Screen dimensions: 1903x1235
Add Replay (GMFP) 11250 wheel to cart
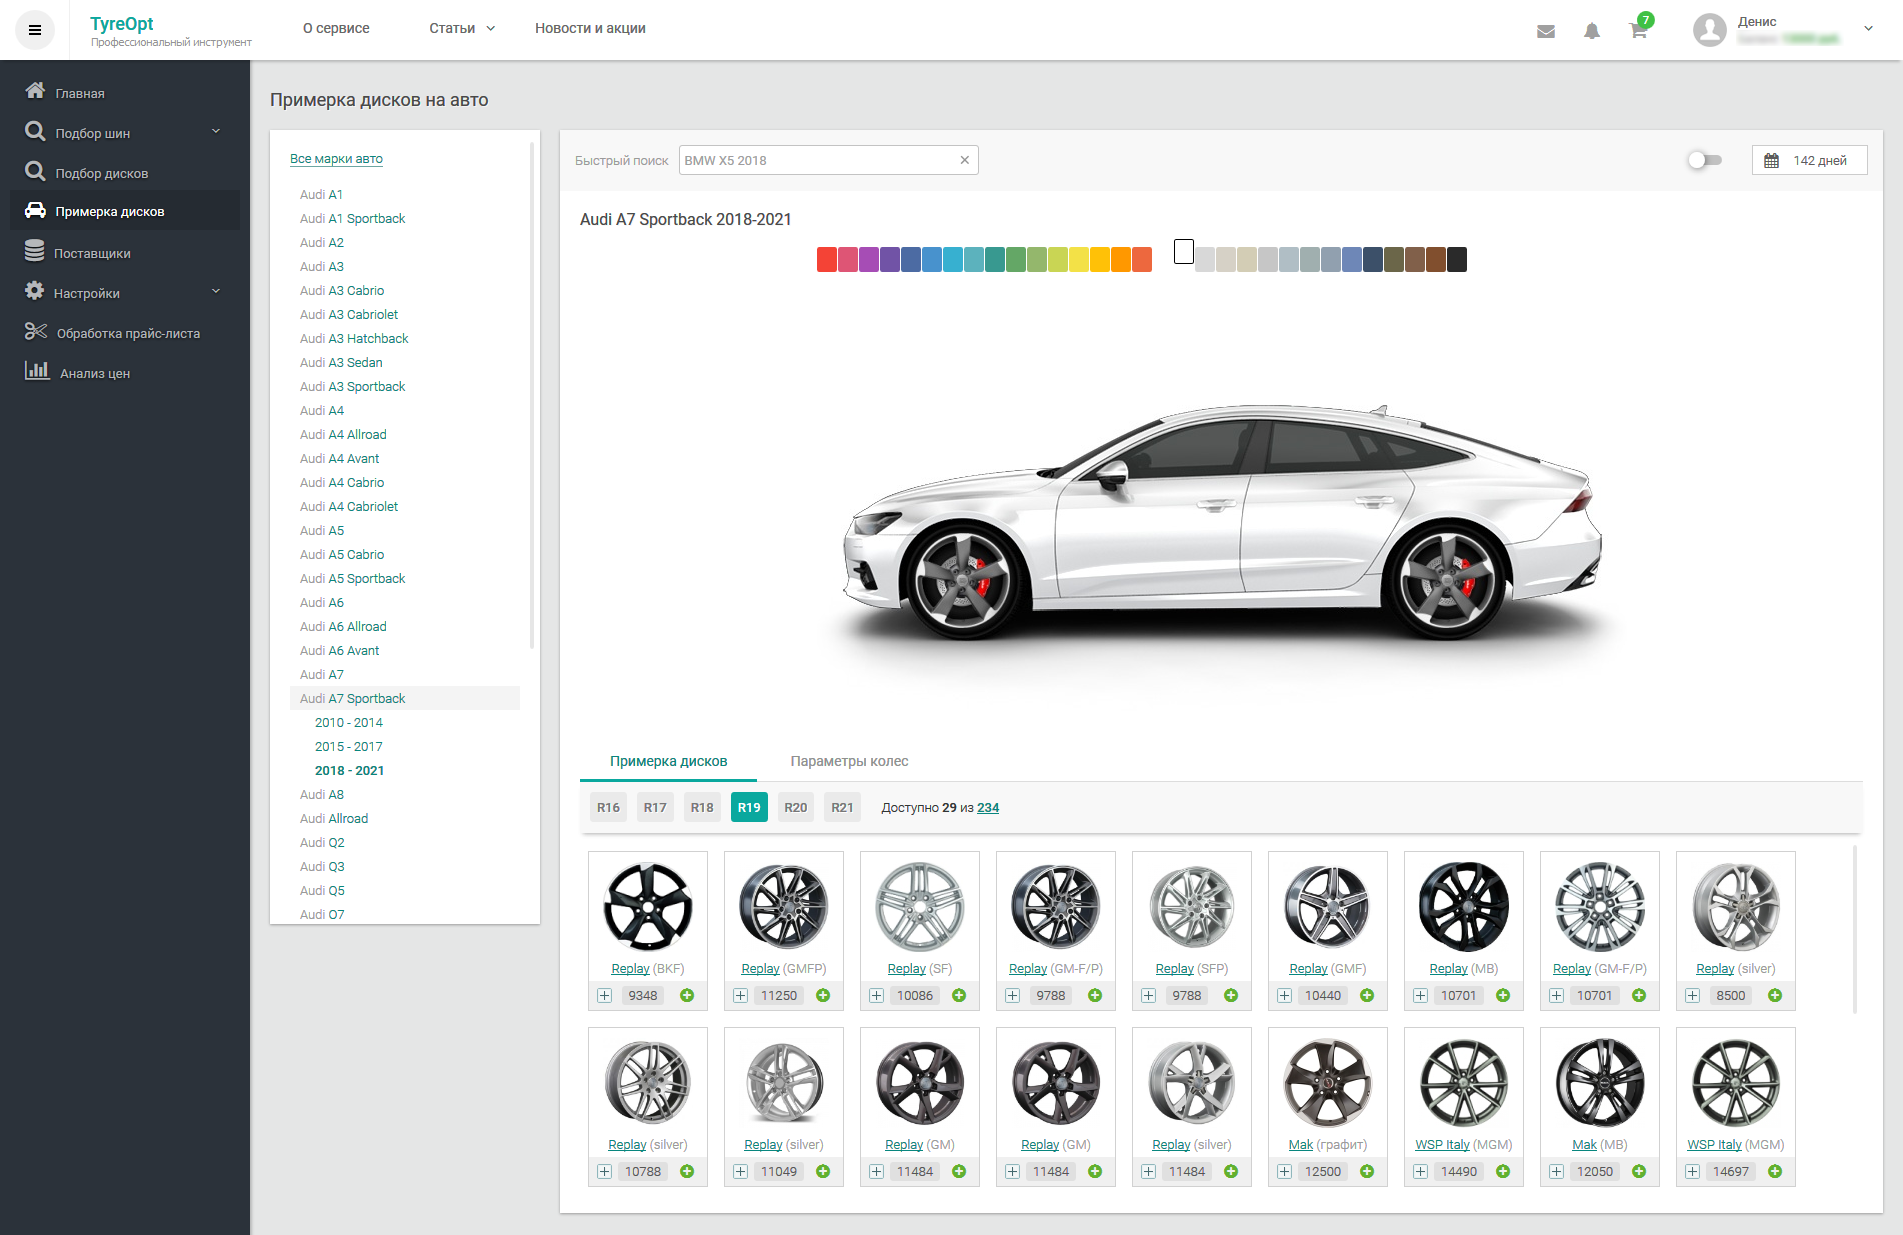[823, 995]
